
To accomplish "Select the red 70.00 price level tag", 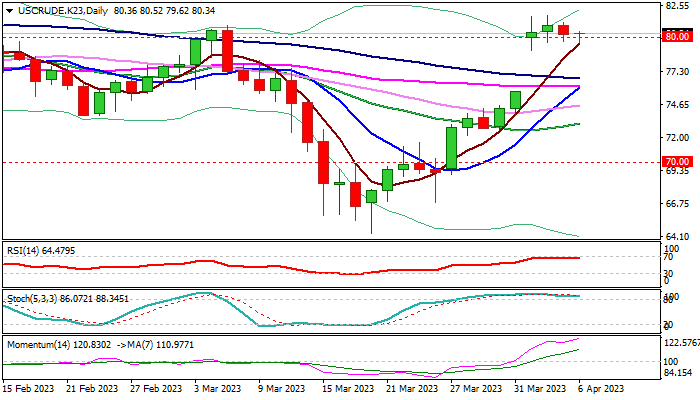I will point(677,161).
